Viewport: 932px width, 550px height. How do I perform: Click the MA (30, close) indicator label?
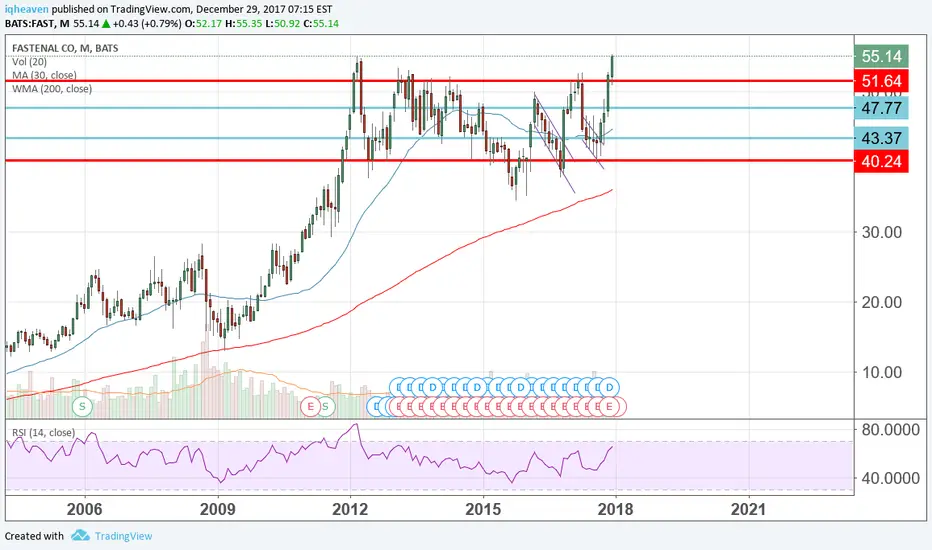click(x=44, y=76)
